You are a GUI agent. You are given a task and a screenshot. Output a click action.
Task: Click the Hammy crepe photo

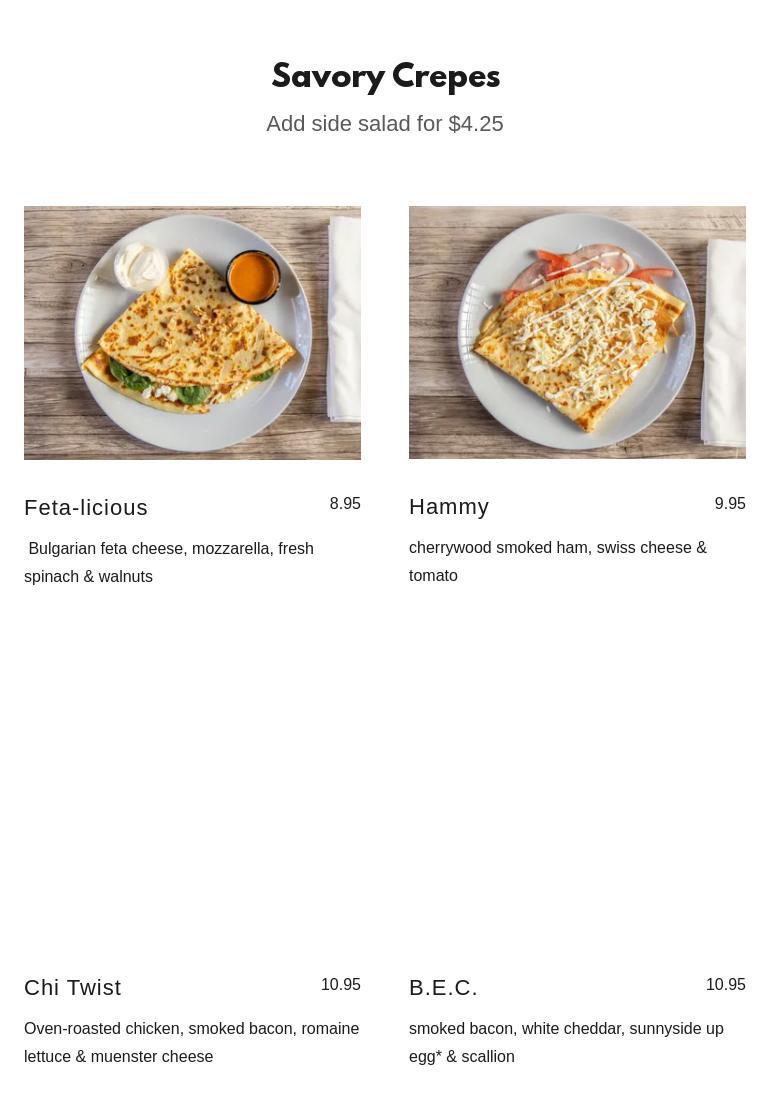(577, 333)
